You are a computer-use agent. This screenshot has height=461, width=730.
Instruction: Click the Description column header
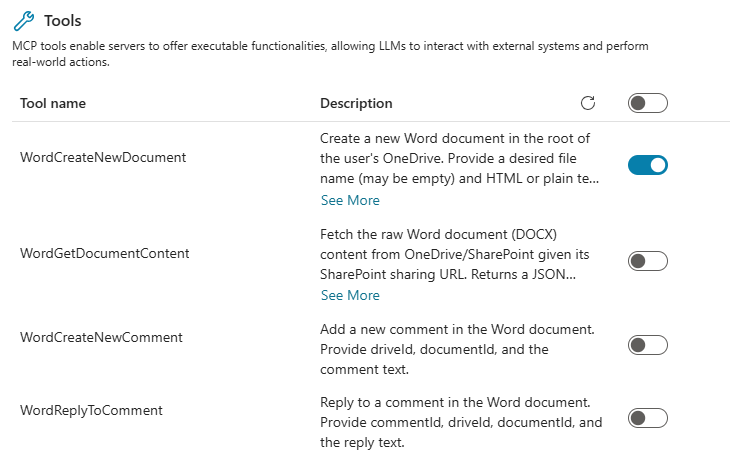[x=356, y=103]
